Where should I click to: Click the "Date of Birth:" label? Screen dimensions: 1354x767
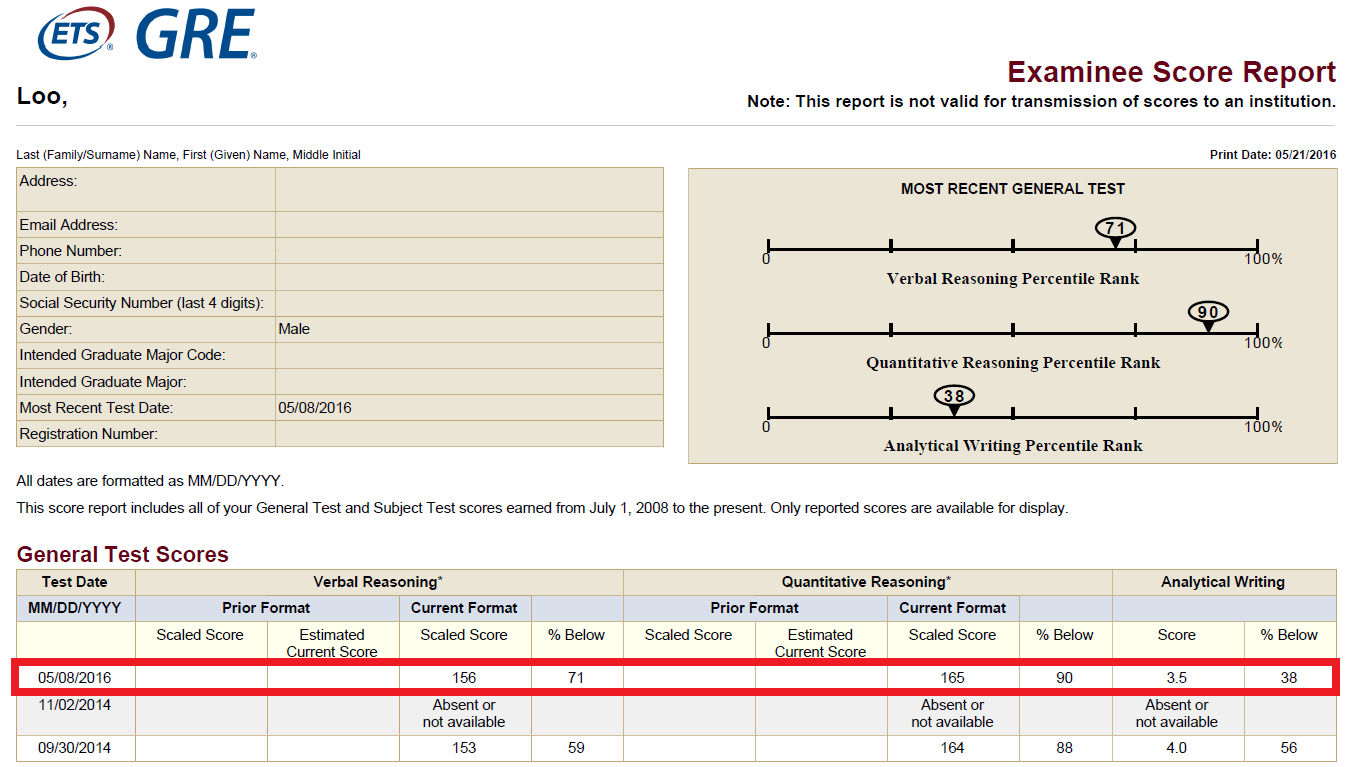coord(62,277)
